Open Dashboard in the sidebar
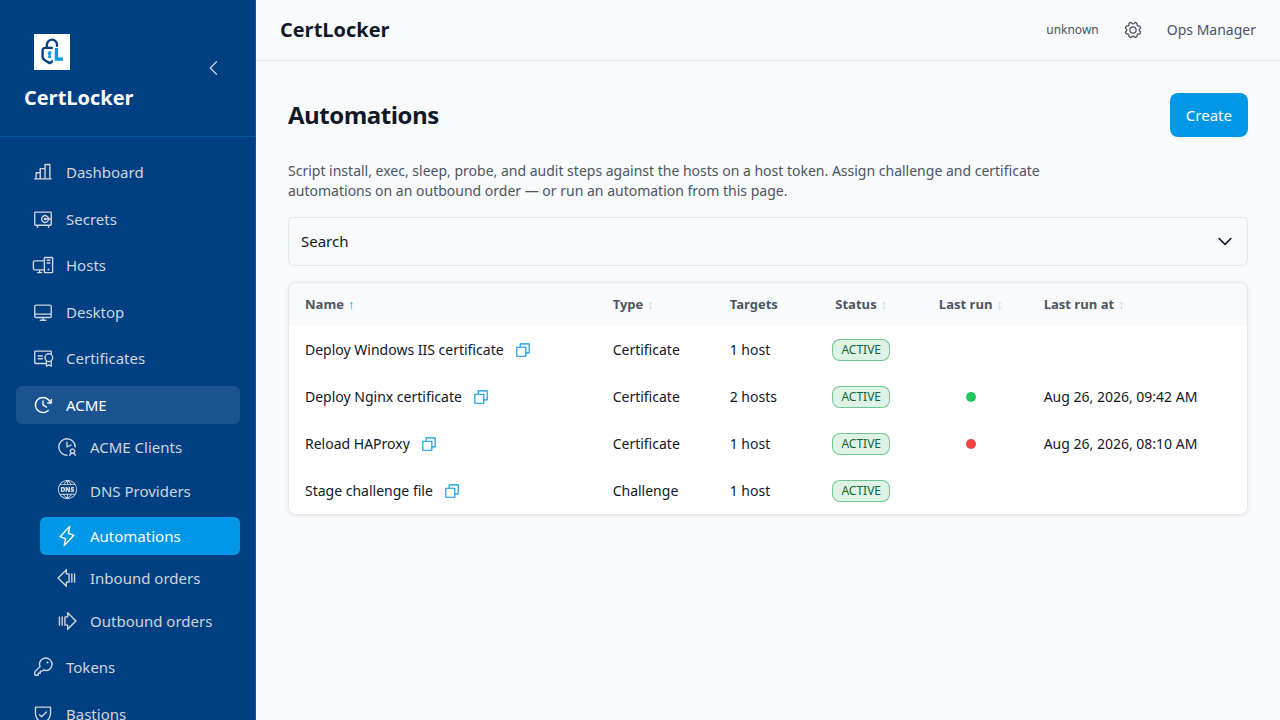The image size is (1280, 720). (x=128, y=172)
